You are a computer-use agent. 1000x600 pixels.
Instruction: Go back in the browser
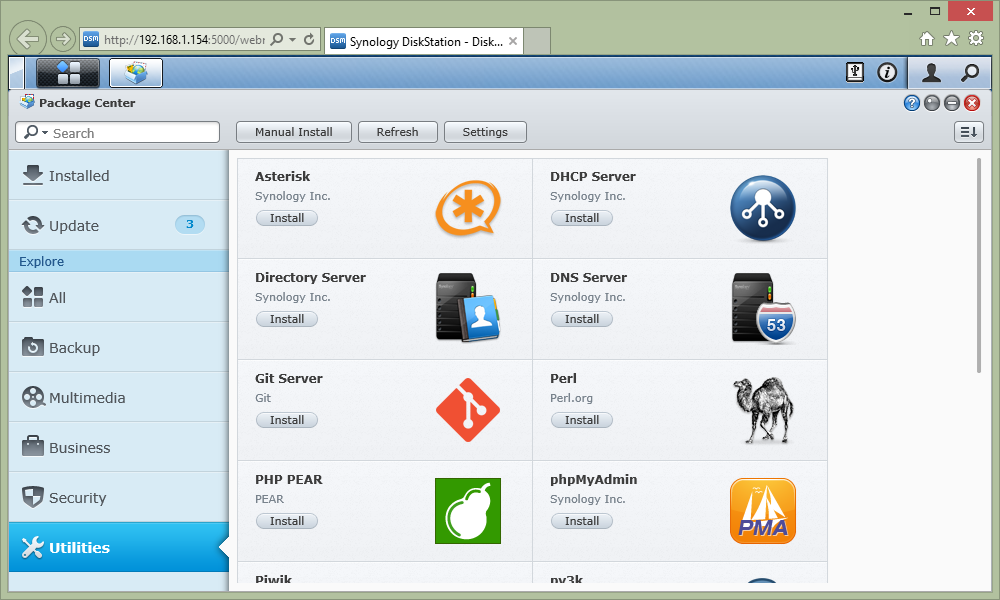(28, 39)
